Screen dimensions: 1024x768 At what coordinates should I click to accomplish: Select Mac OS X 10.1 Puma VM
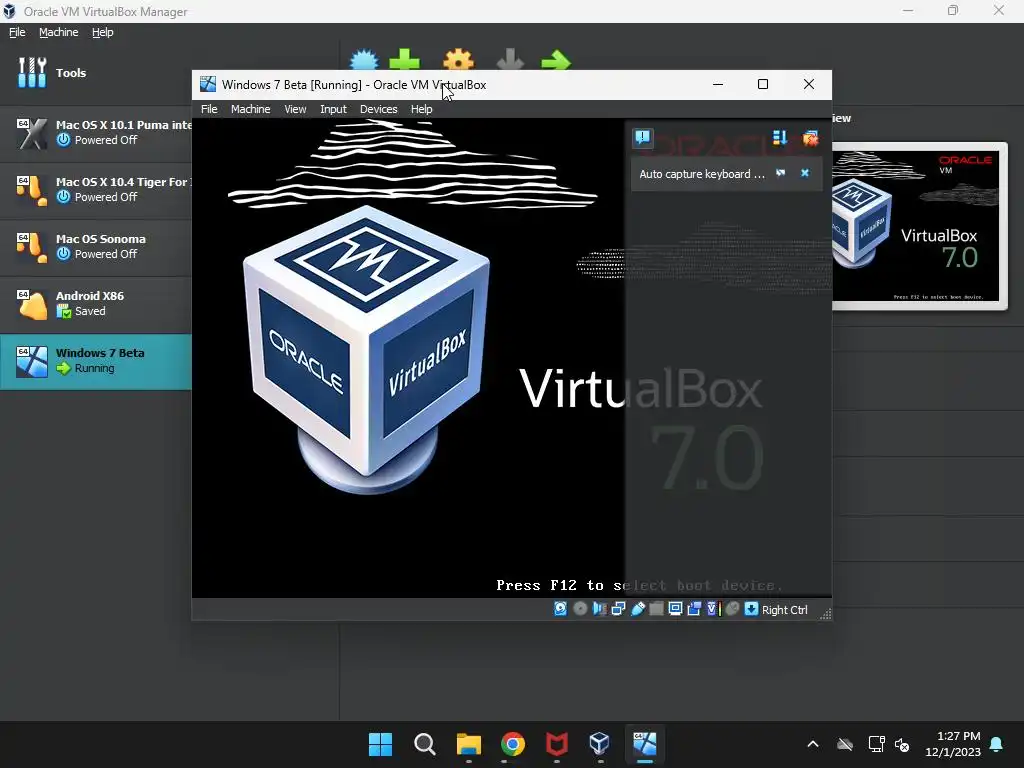96,133
